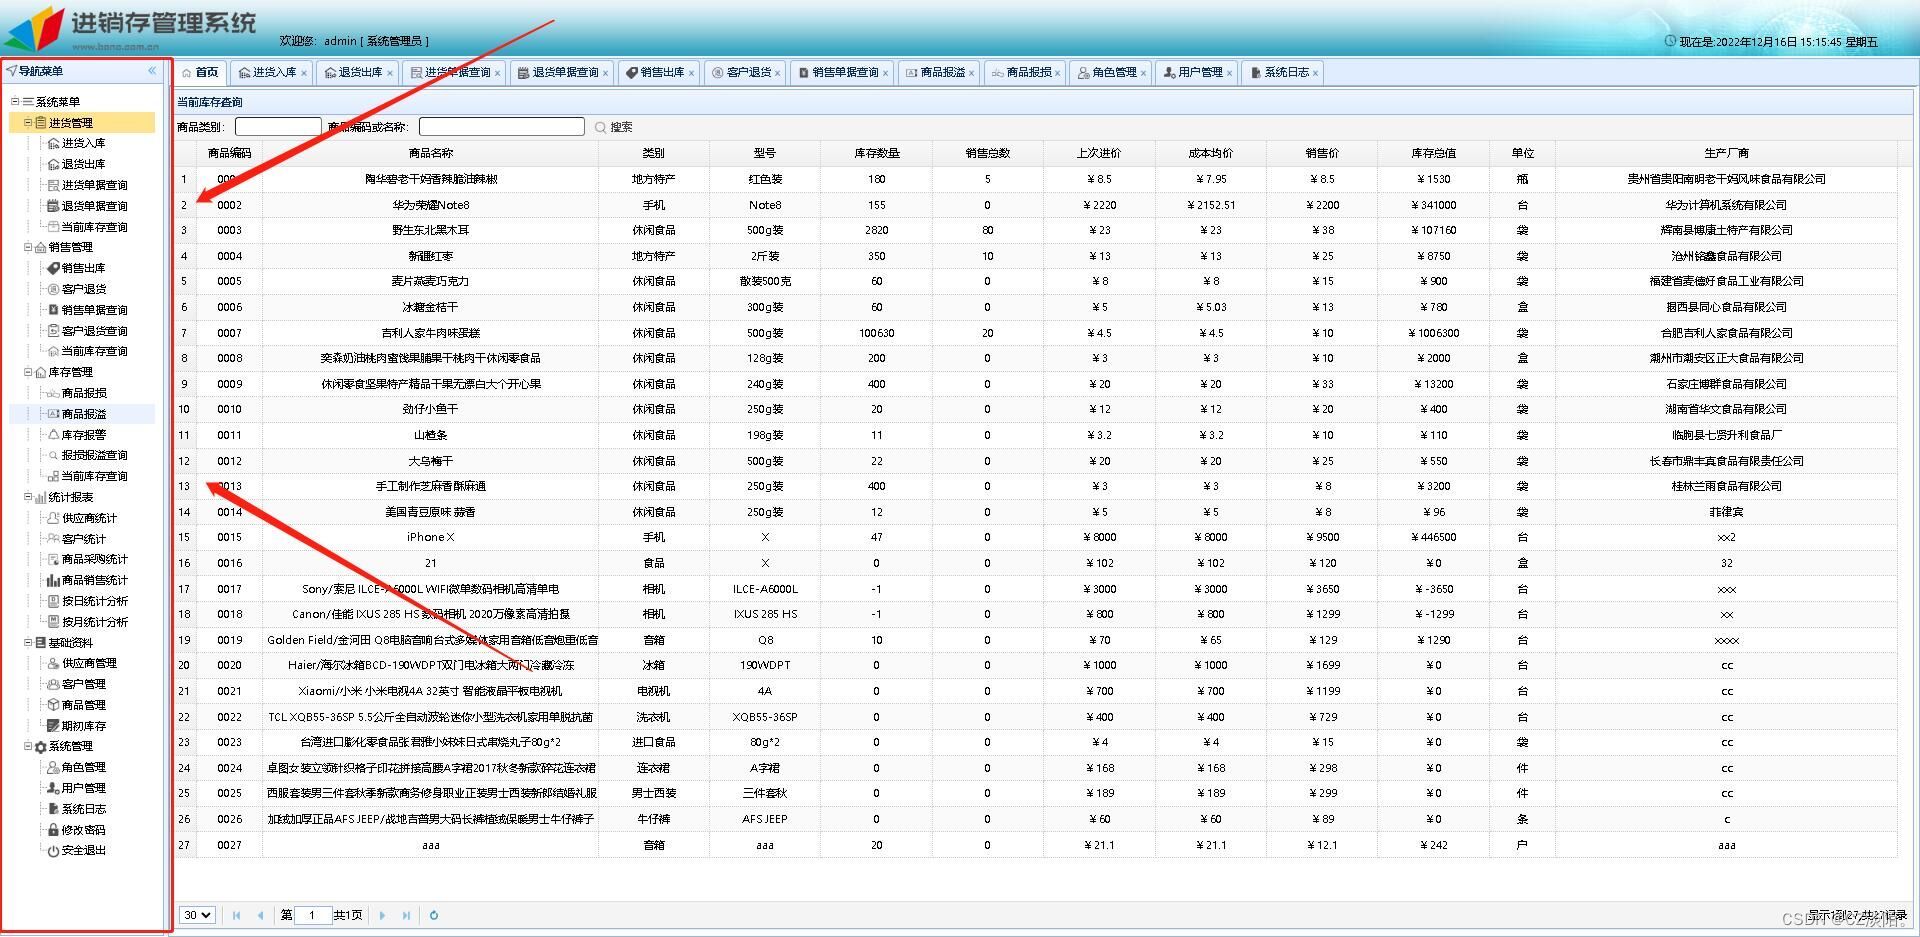Go to next page button

coord(382,915)
